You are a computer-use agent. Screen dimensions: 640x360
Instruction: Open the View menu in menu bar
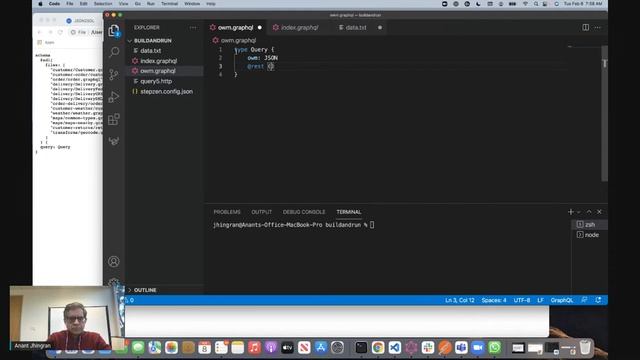click(123, 4)
